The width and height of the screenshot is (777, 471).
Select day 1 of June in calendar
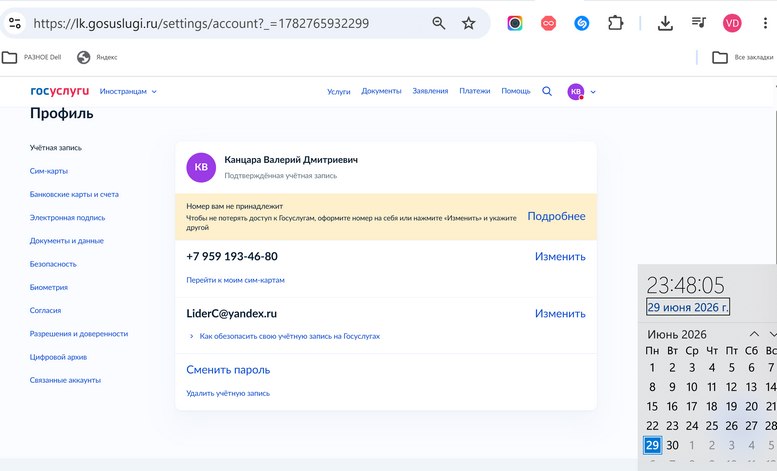tap(652, 368)
